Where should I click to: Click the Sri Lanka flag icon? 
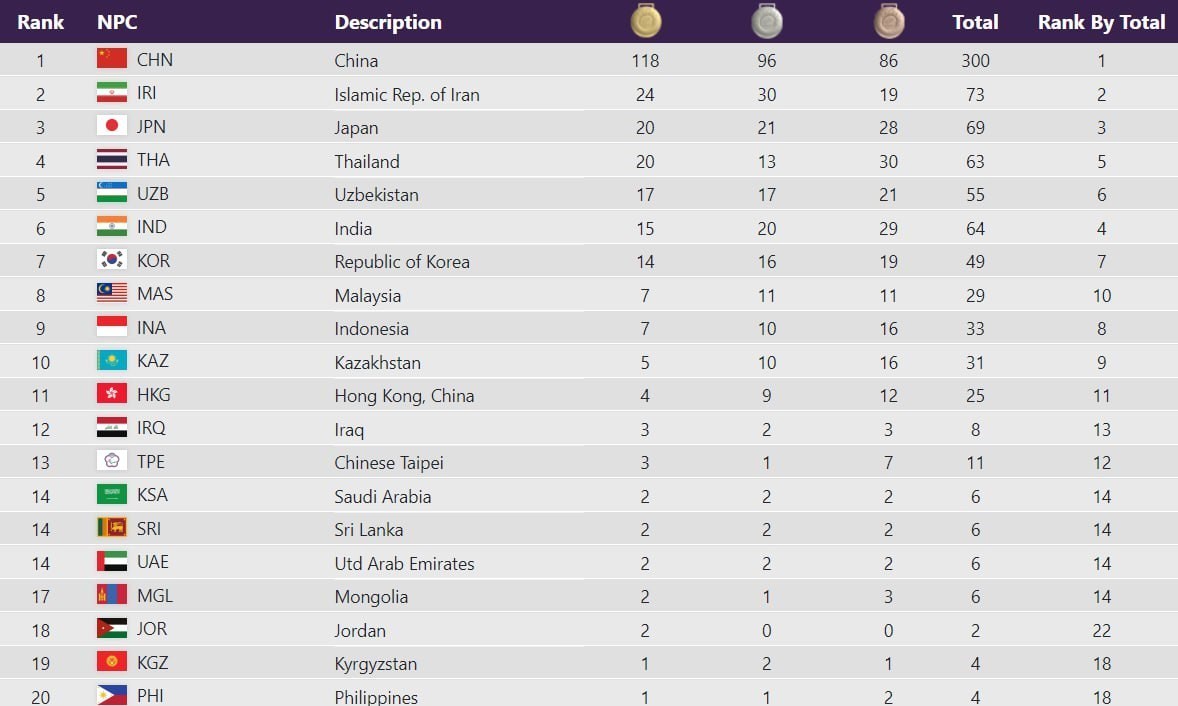pos(112,528)
